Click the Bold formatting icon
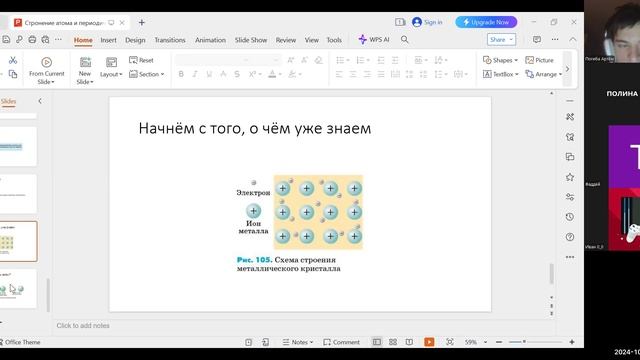640x360 pixels. 181,74
